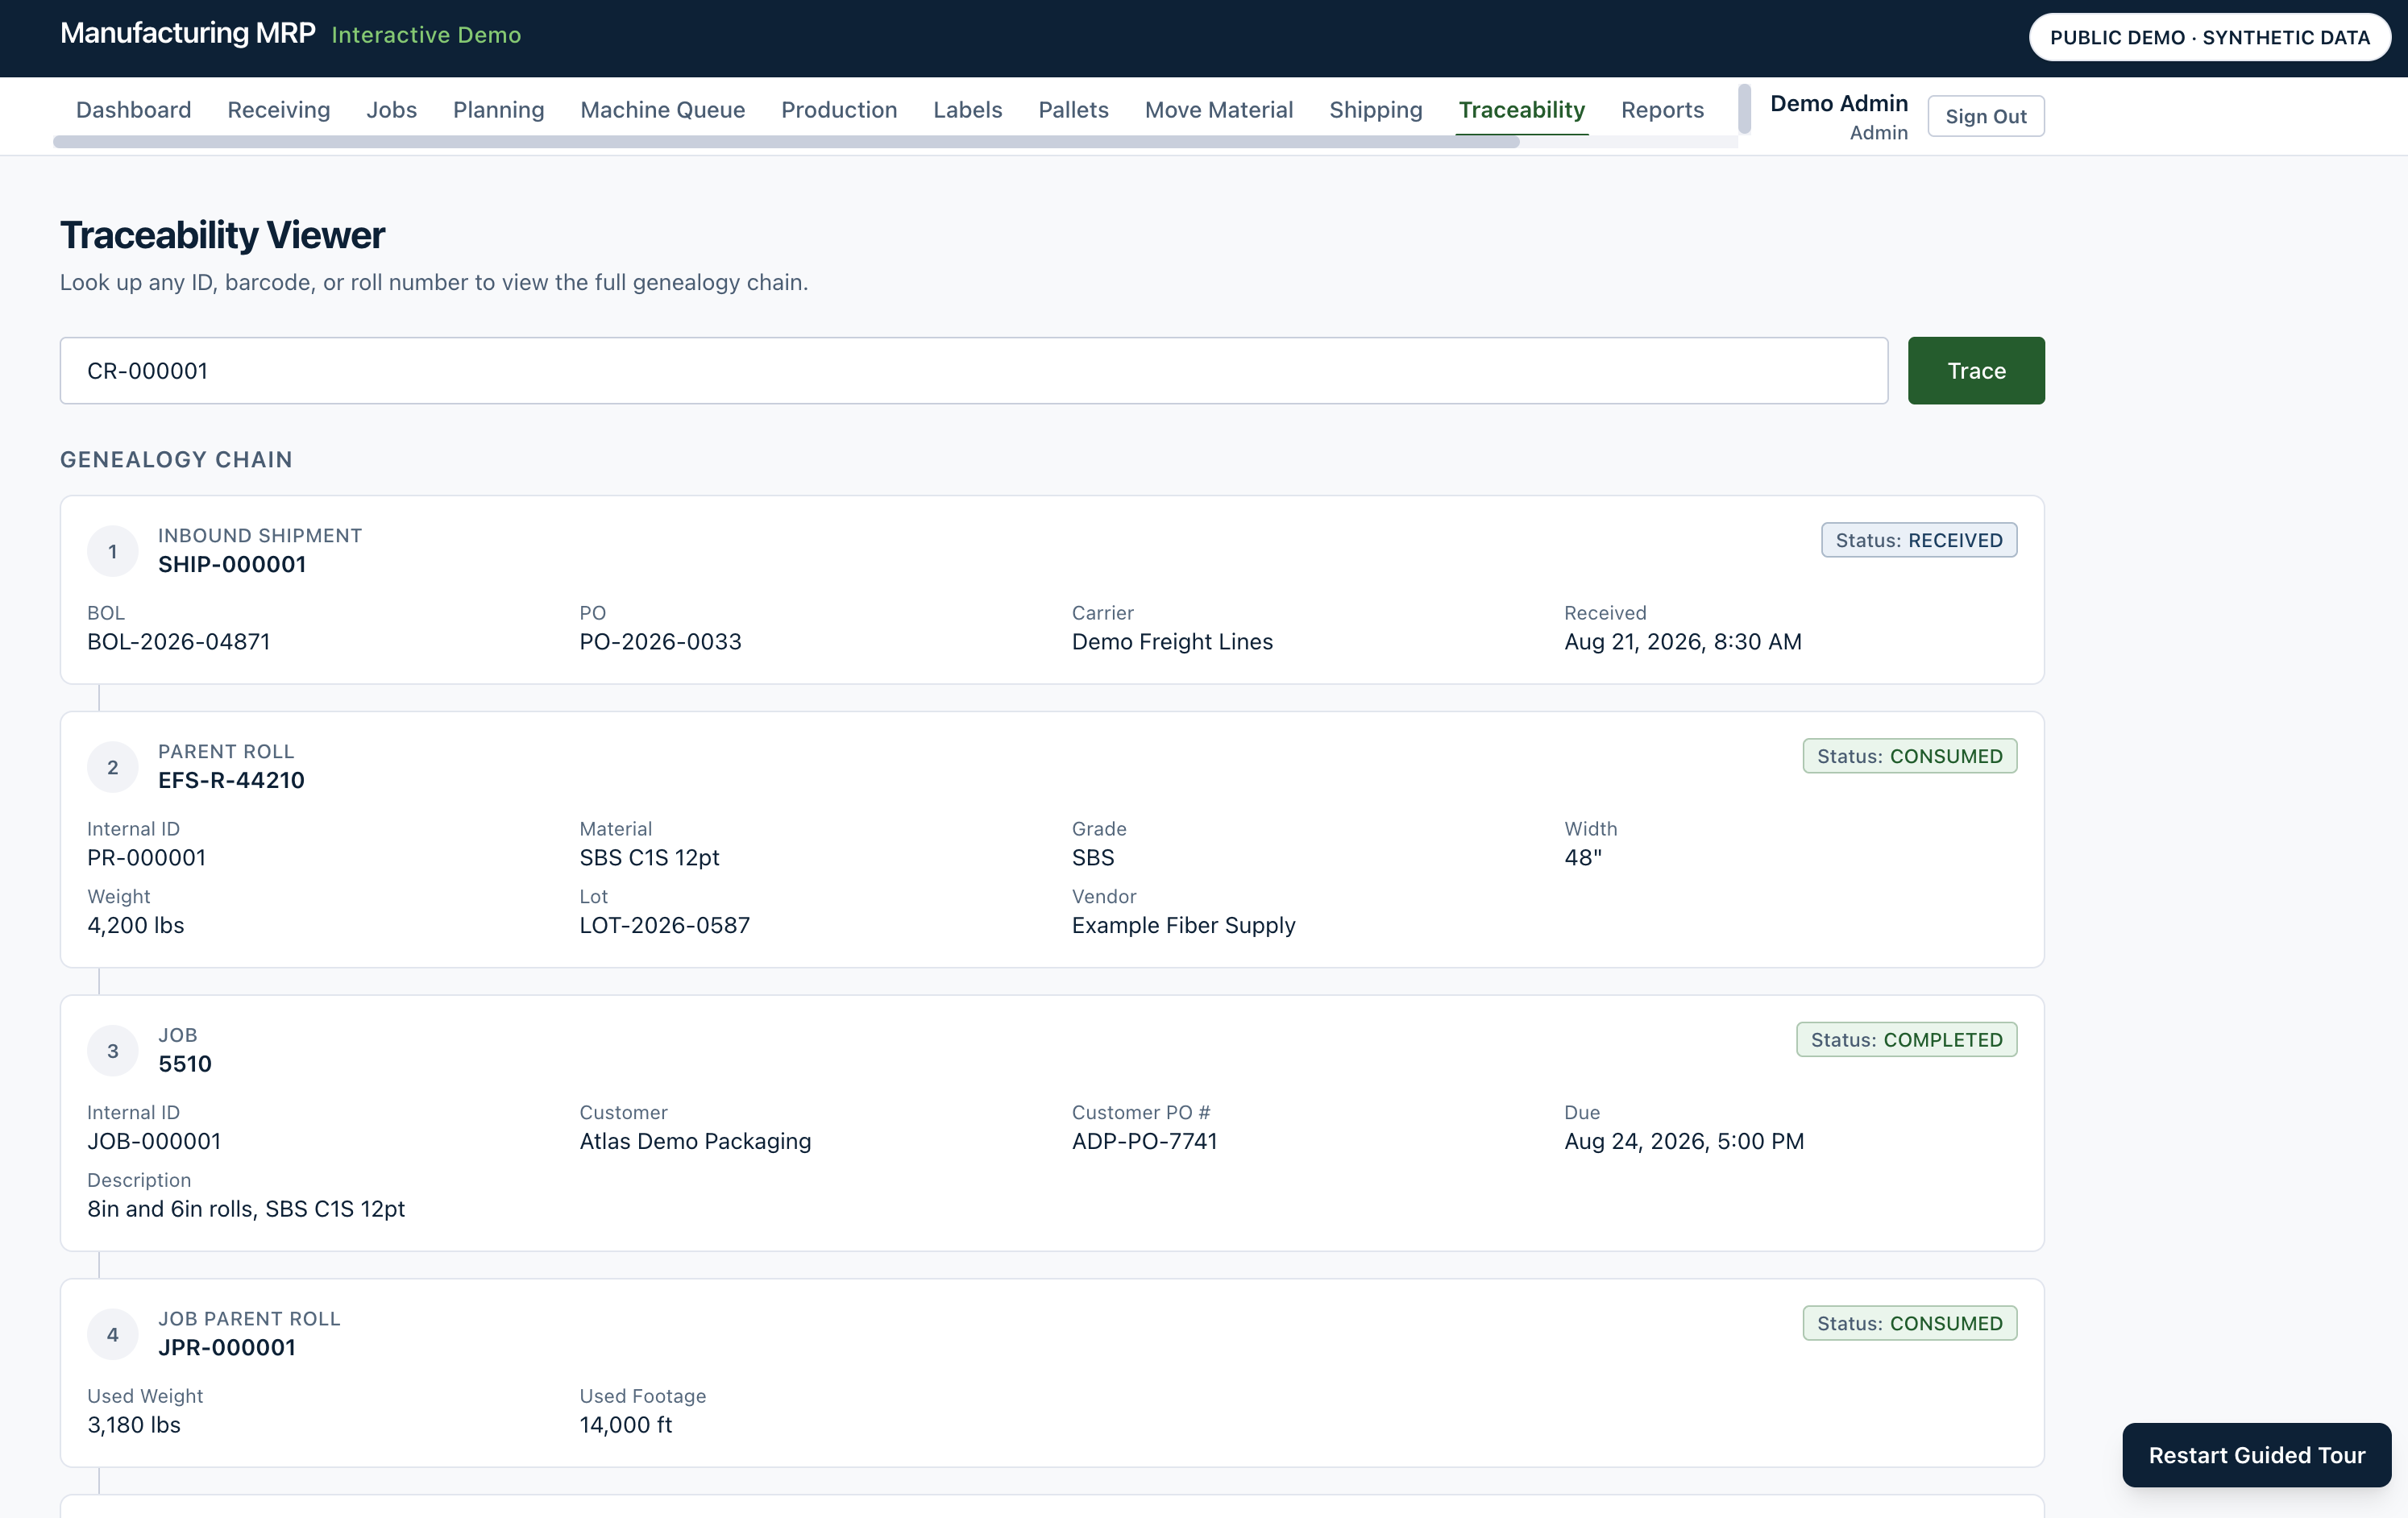Open the Dashboard tab
The width and height of the screenshot is (2408, 1518).
[x=133, y=110]
